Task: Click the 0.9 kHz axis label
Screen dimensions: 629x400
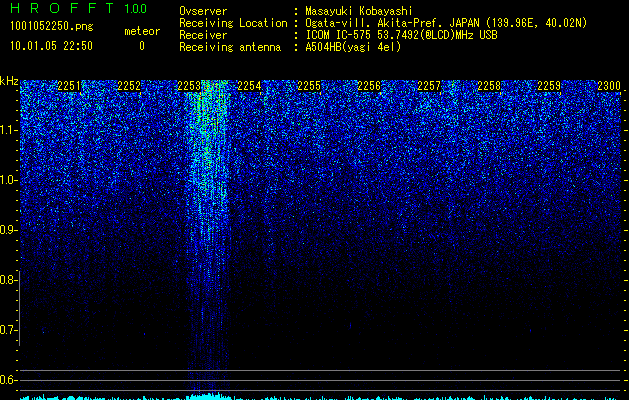Action: pyautogui.click(x=8, y=230)
